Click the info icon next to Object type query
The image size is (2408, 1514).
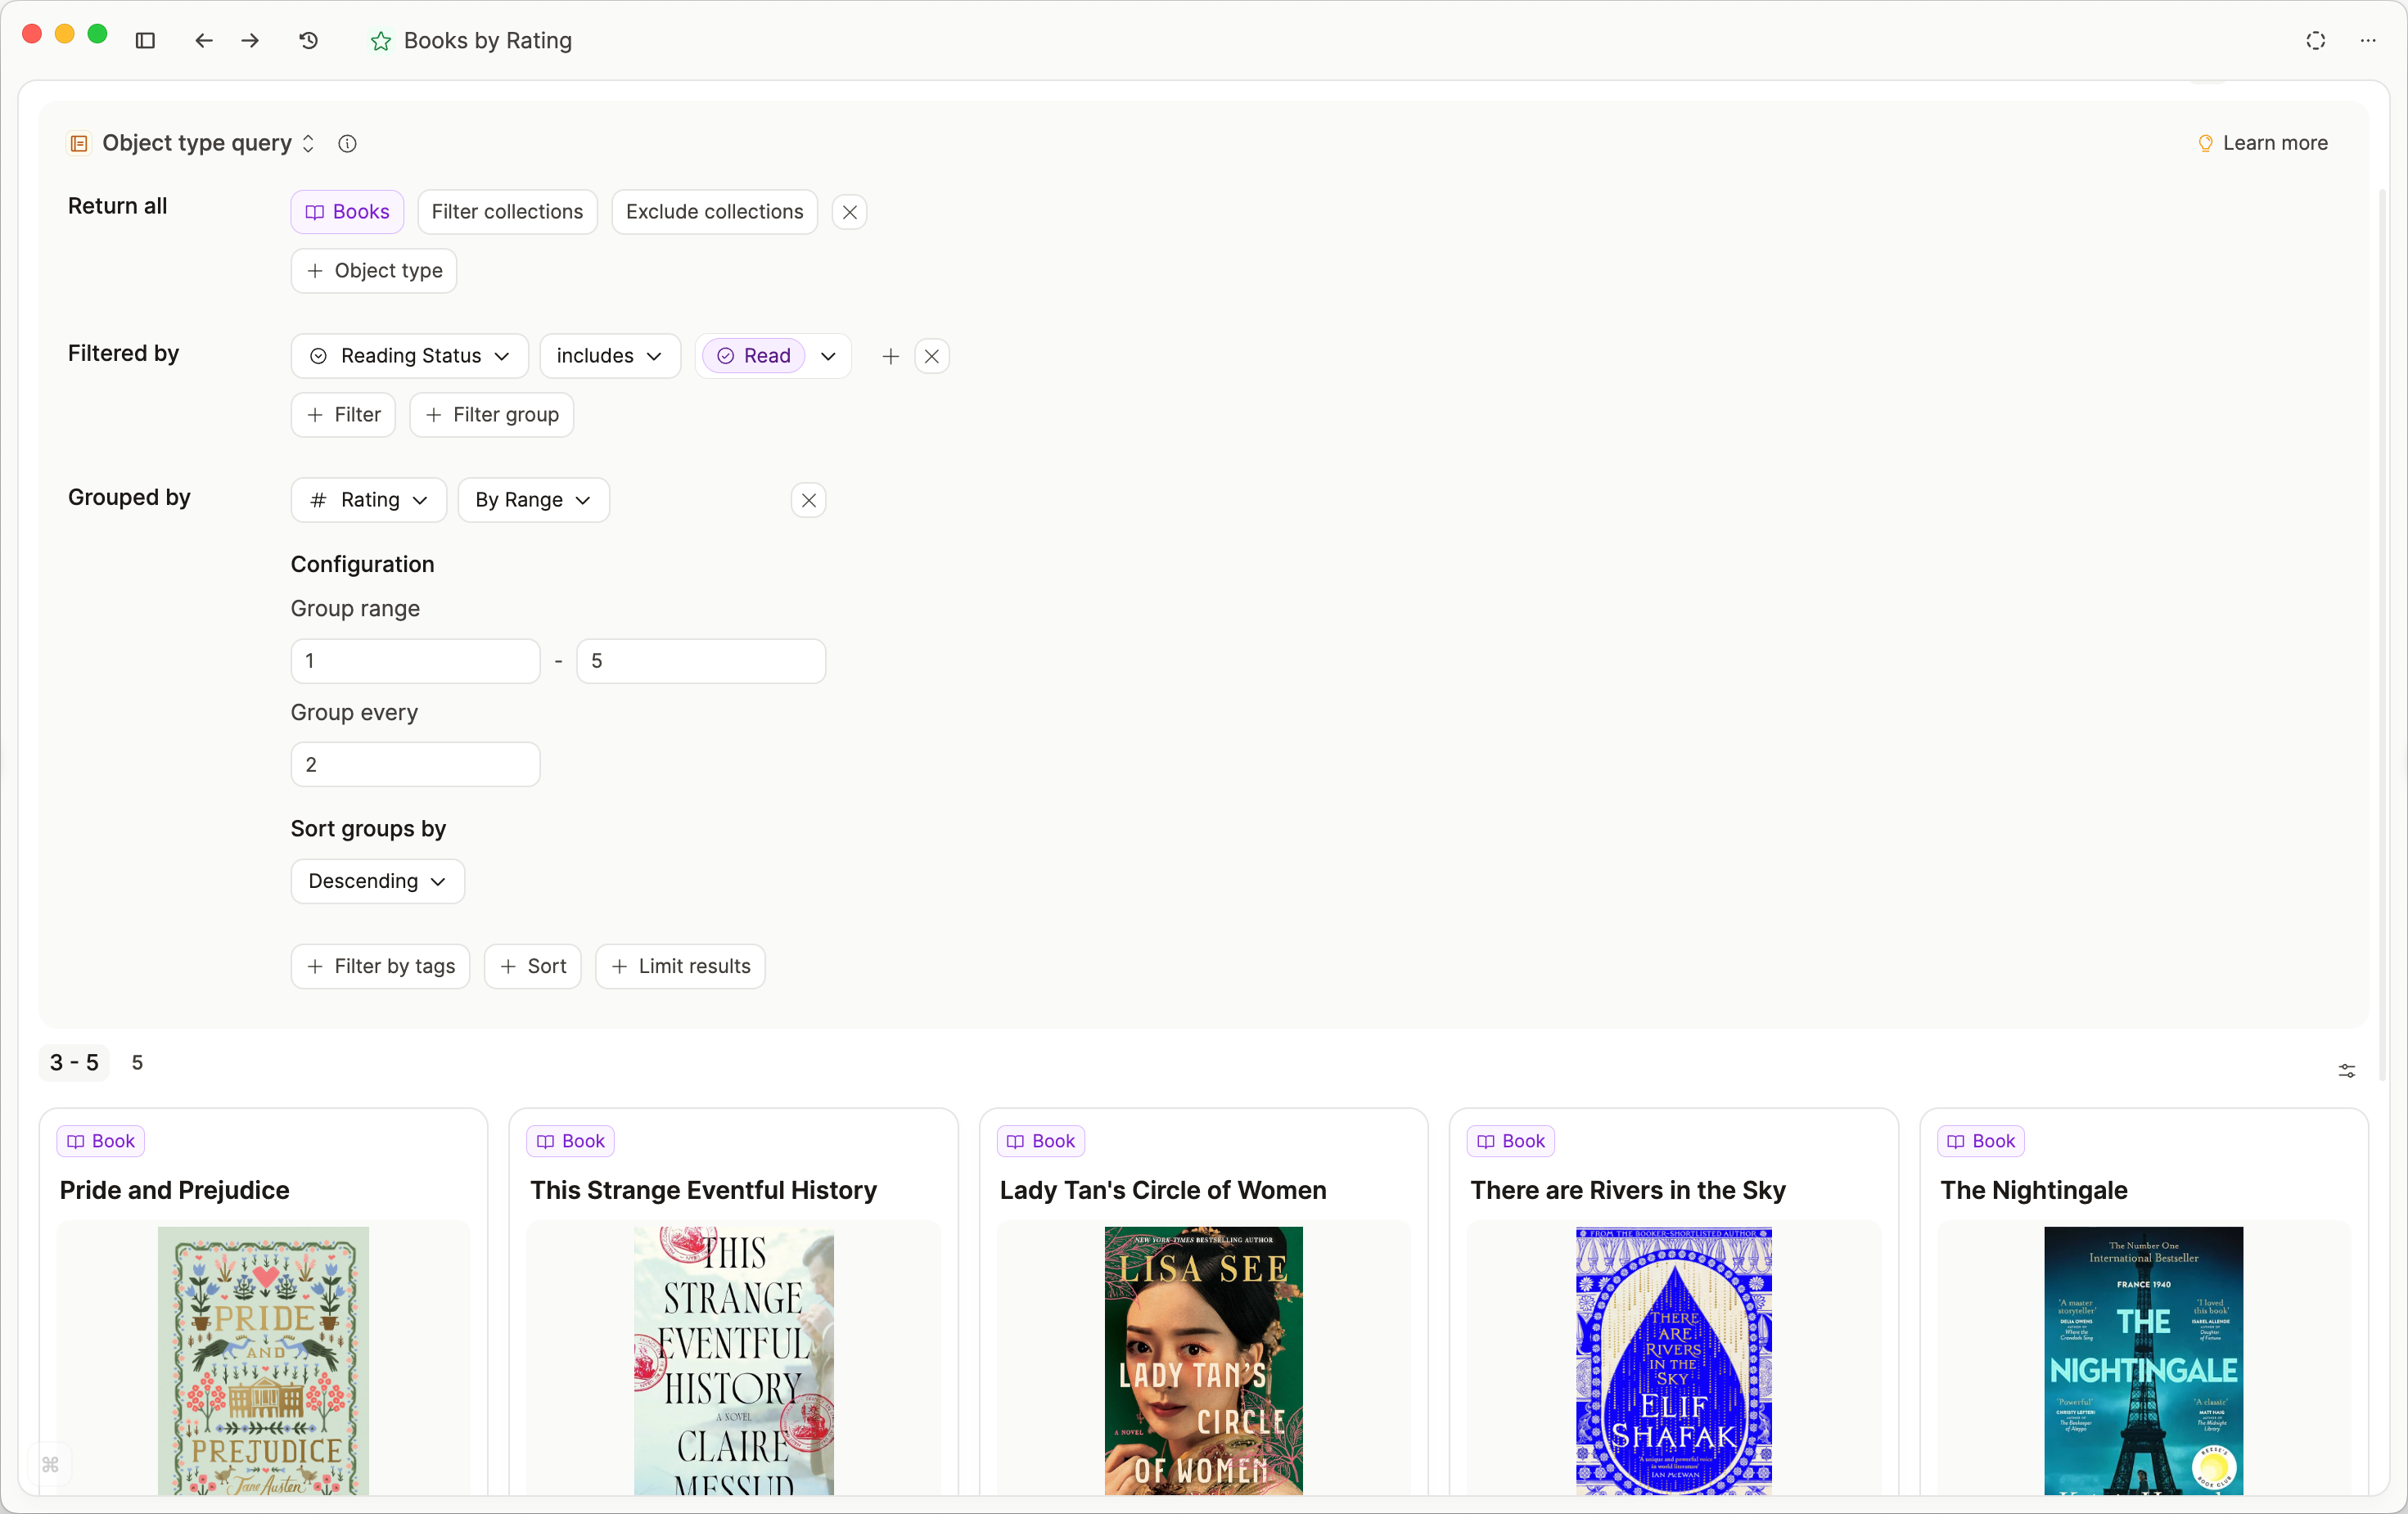coord(347,143)
